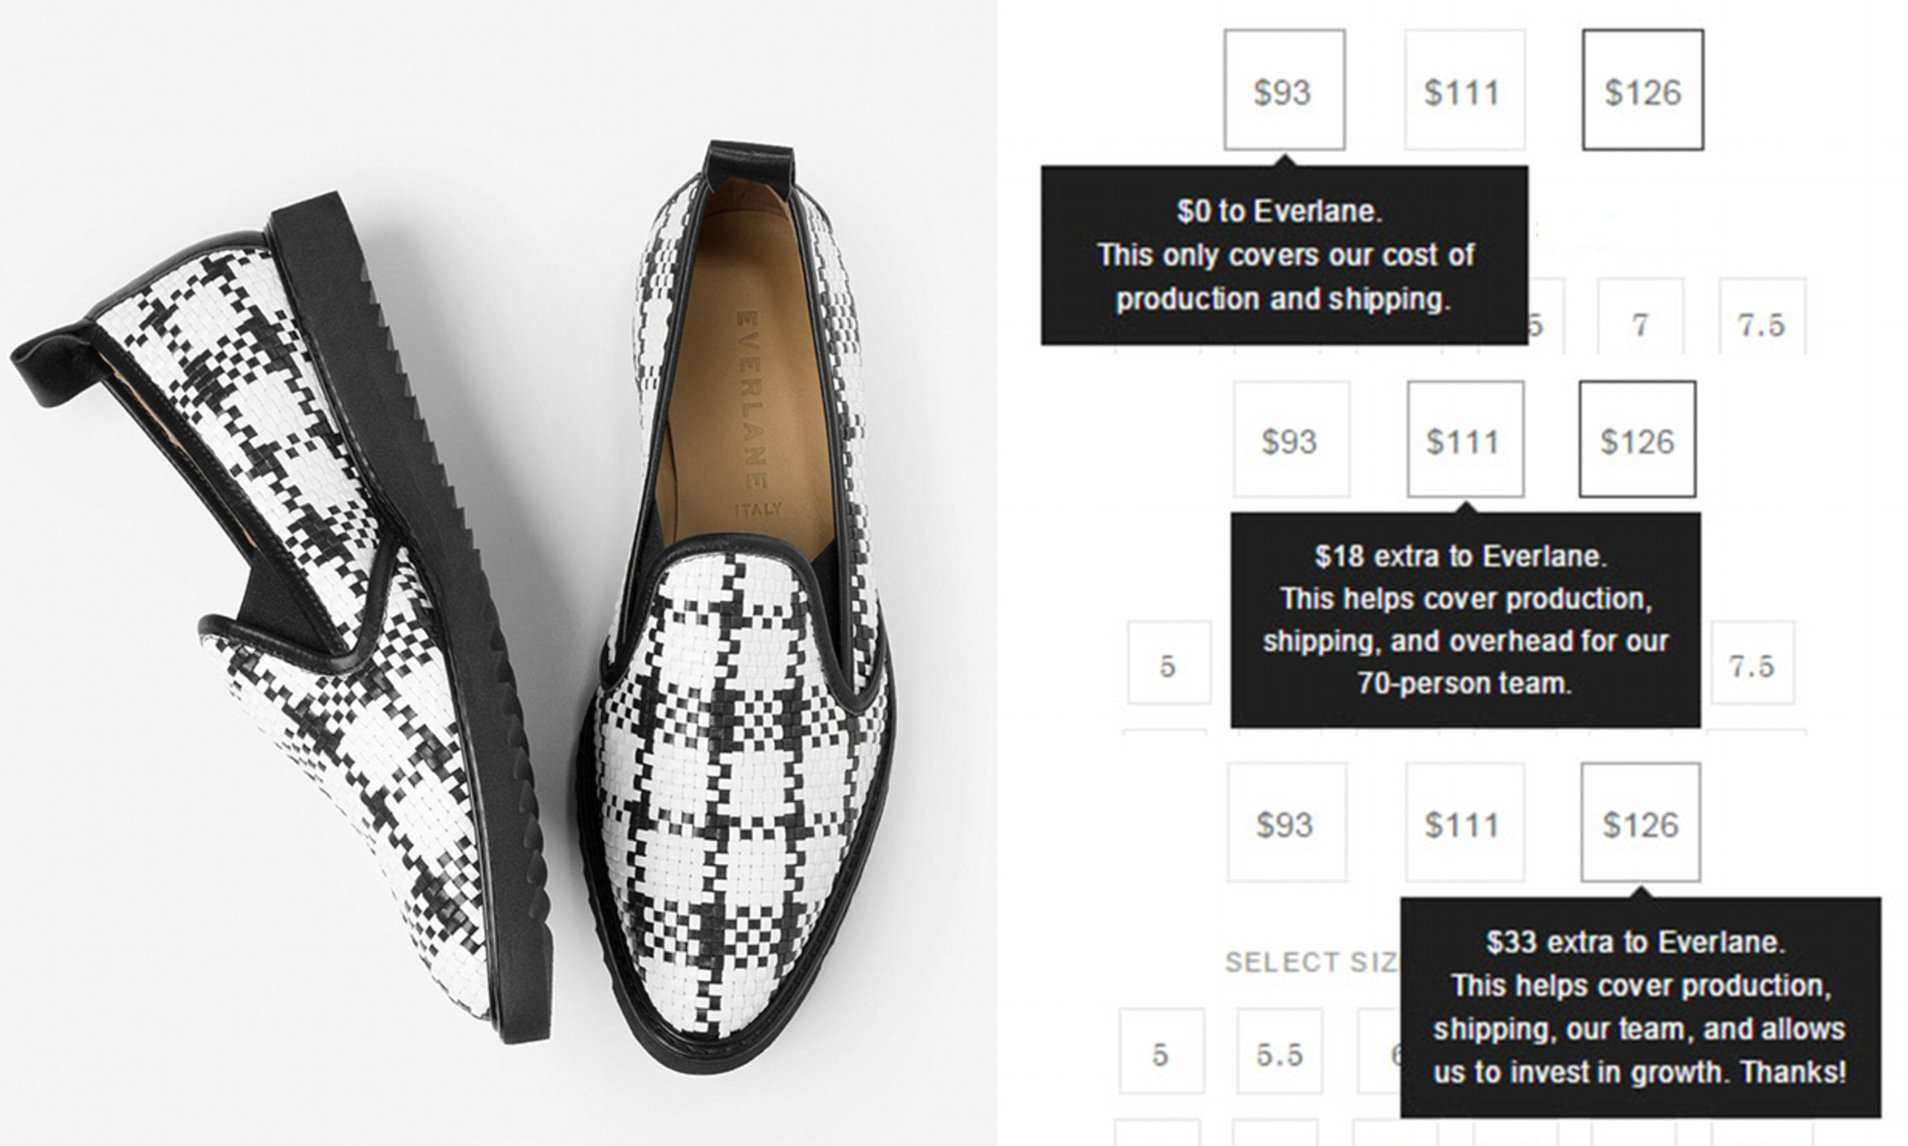Click the '$0 to Everlane' tooltip box

pos(1284,256)
